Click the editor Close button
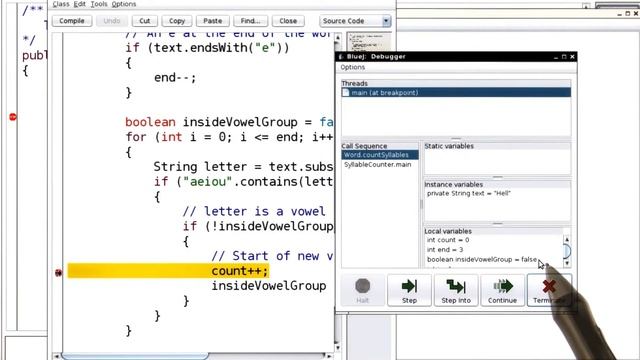Screen dimensions: 640x360 [x=288, y=21]
